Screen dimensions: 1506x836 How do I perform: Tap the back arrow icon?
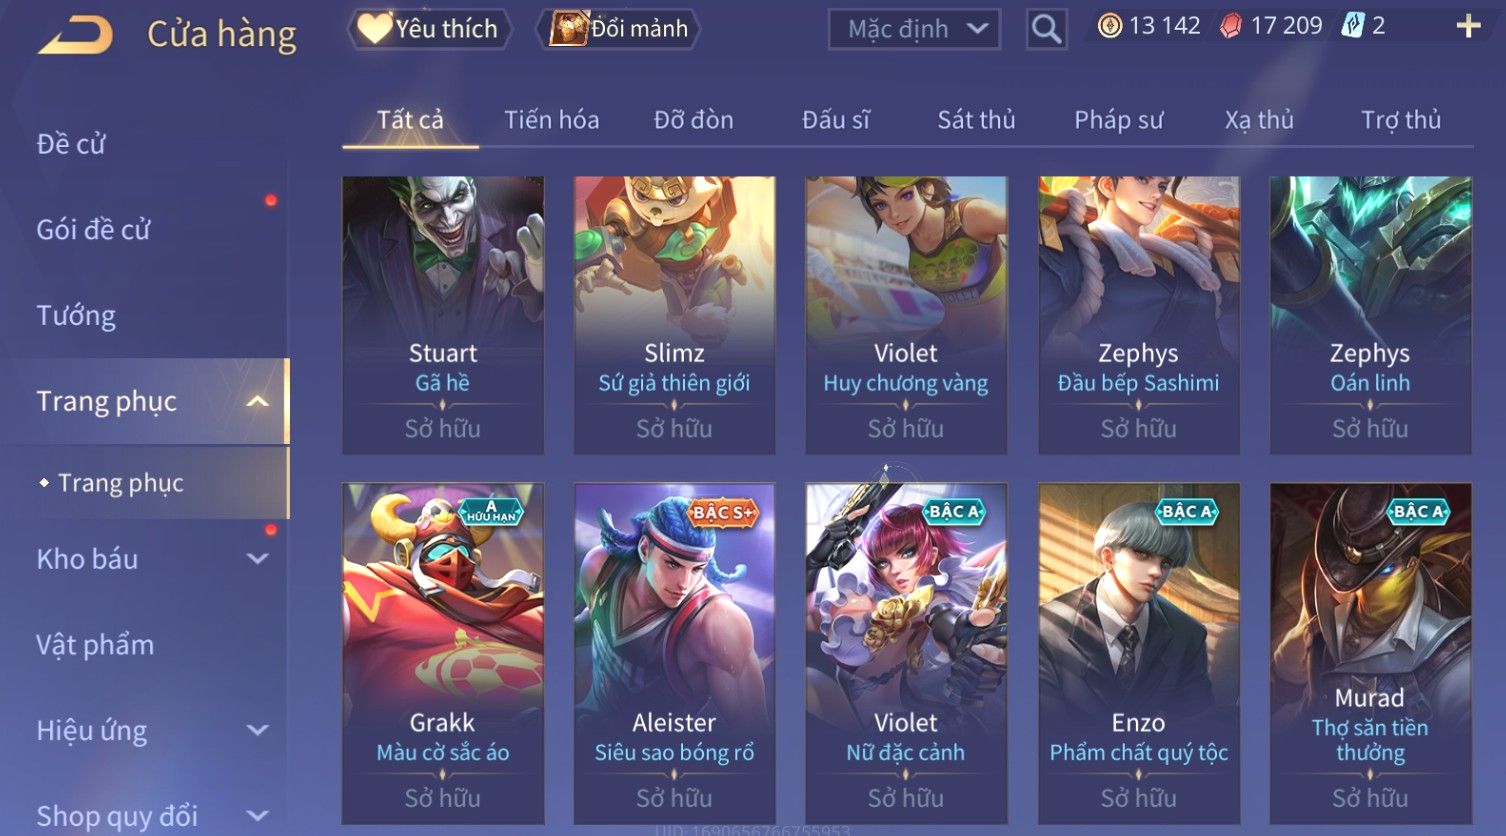tap(76, 35)
